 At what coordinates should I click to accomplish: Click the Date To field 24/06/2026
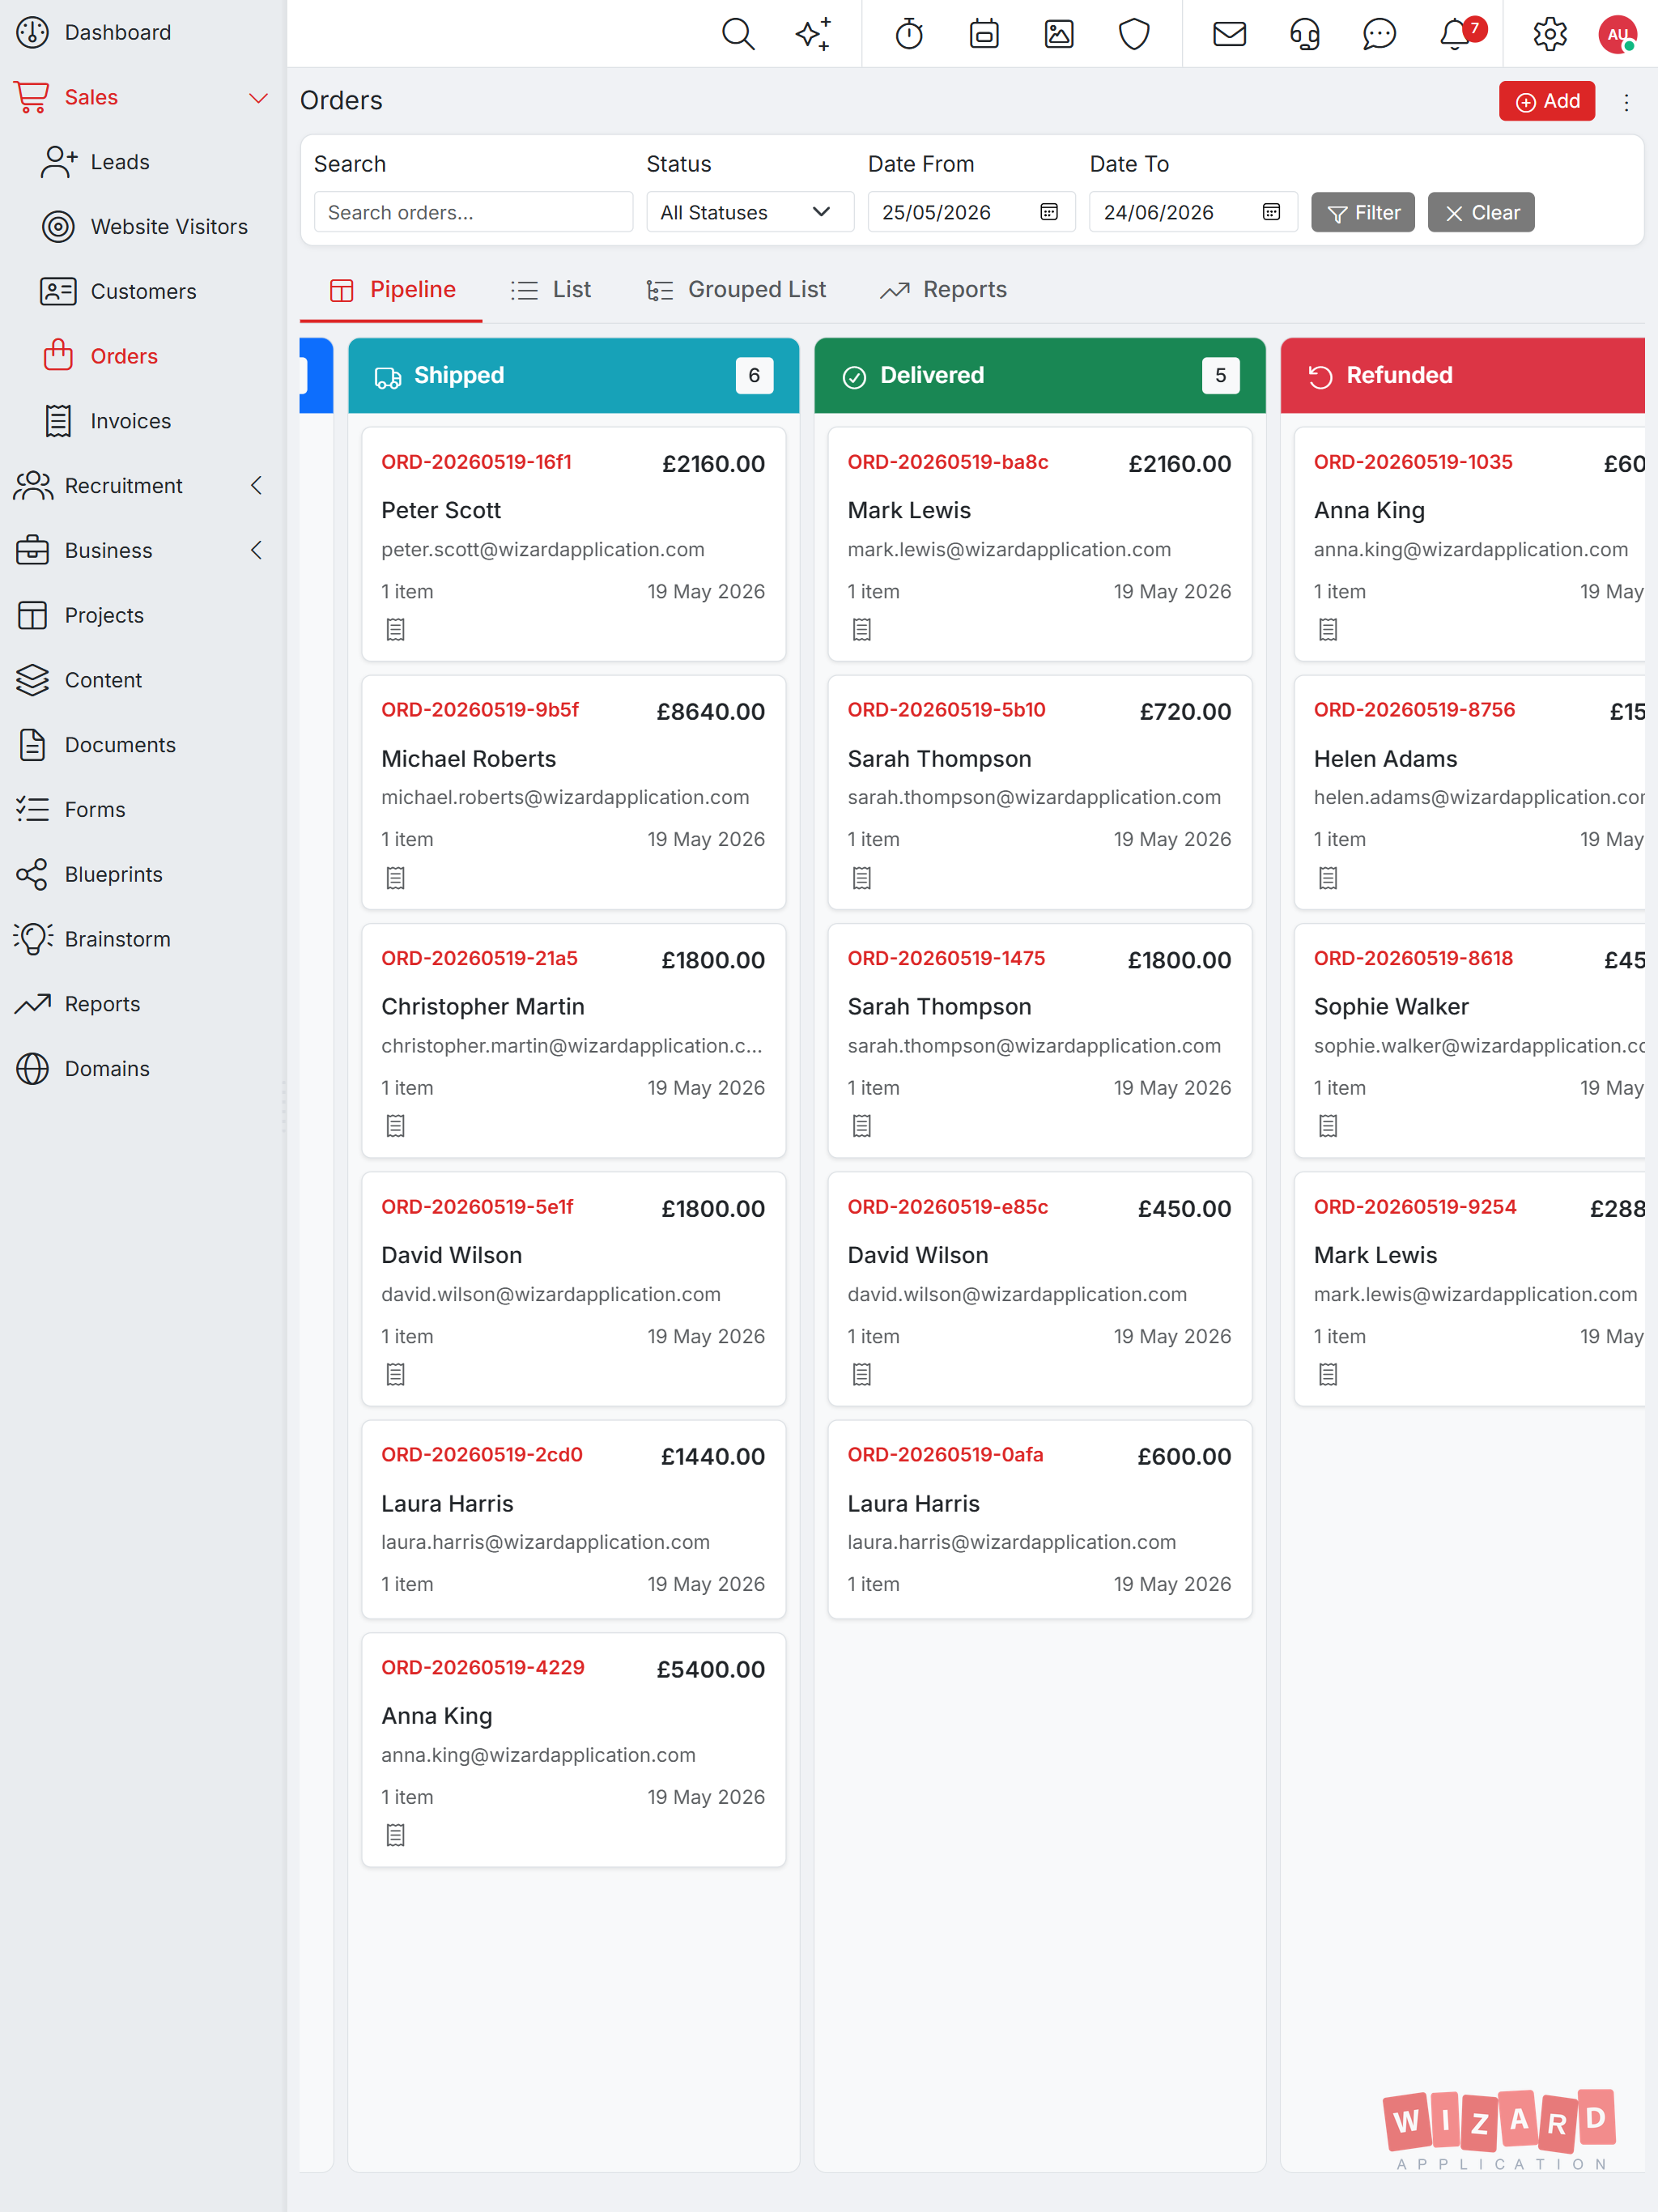point(1193,212)
